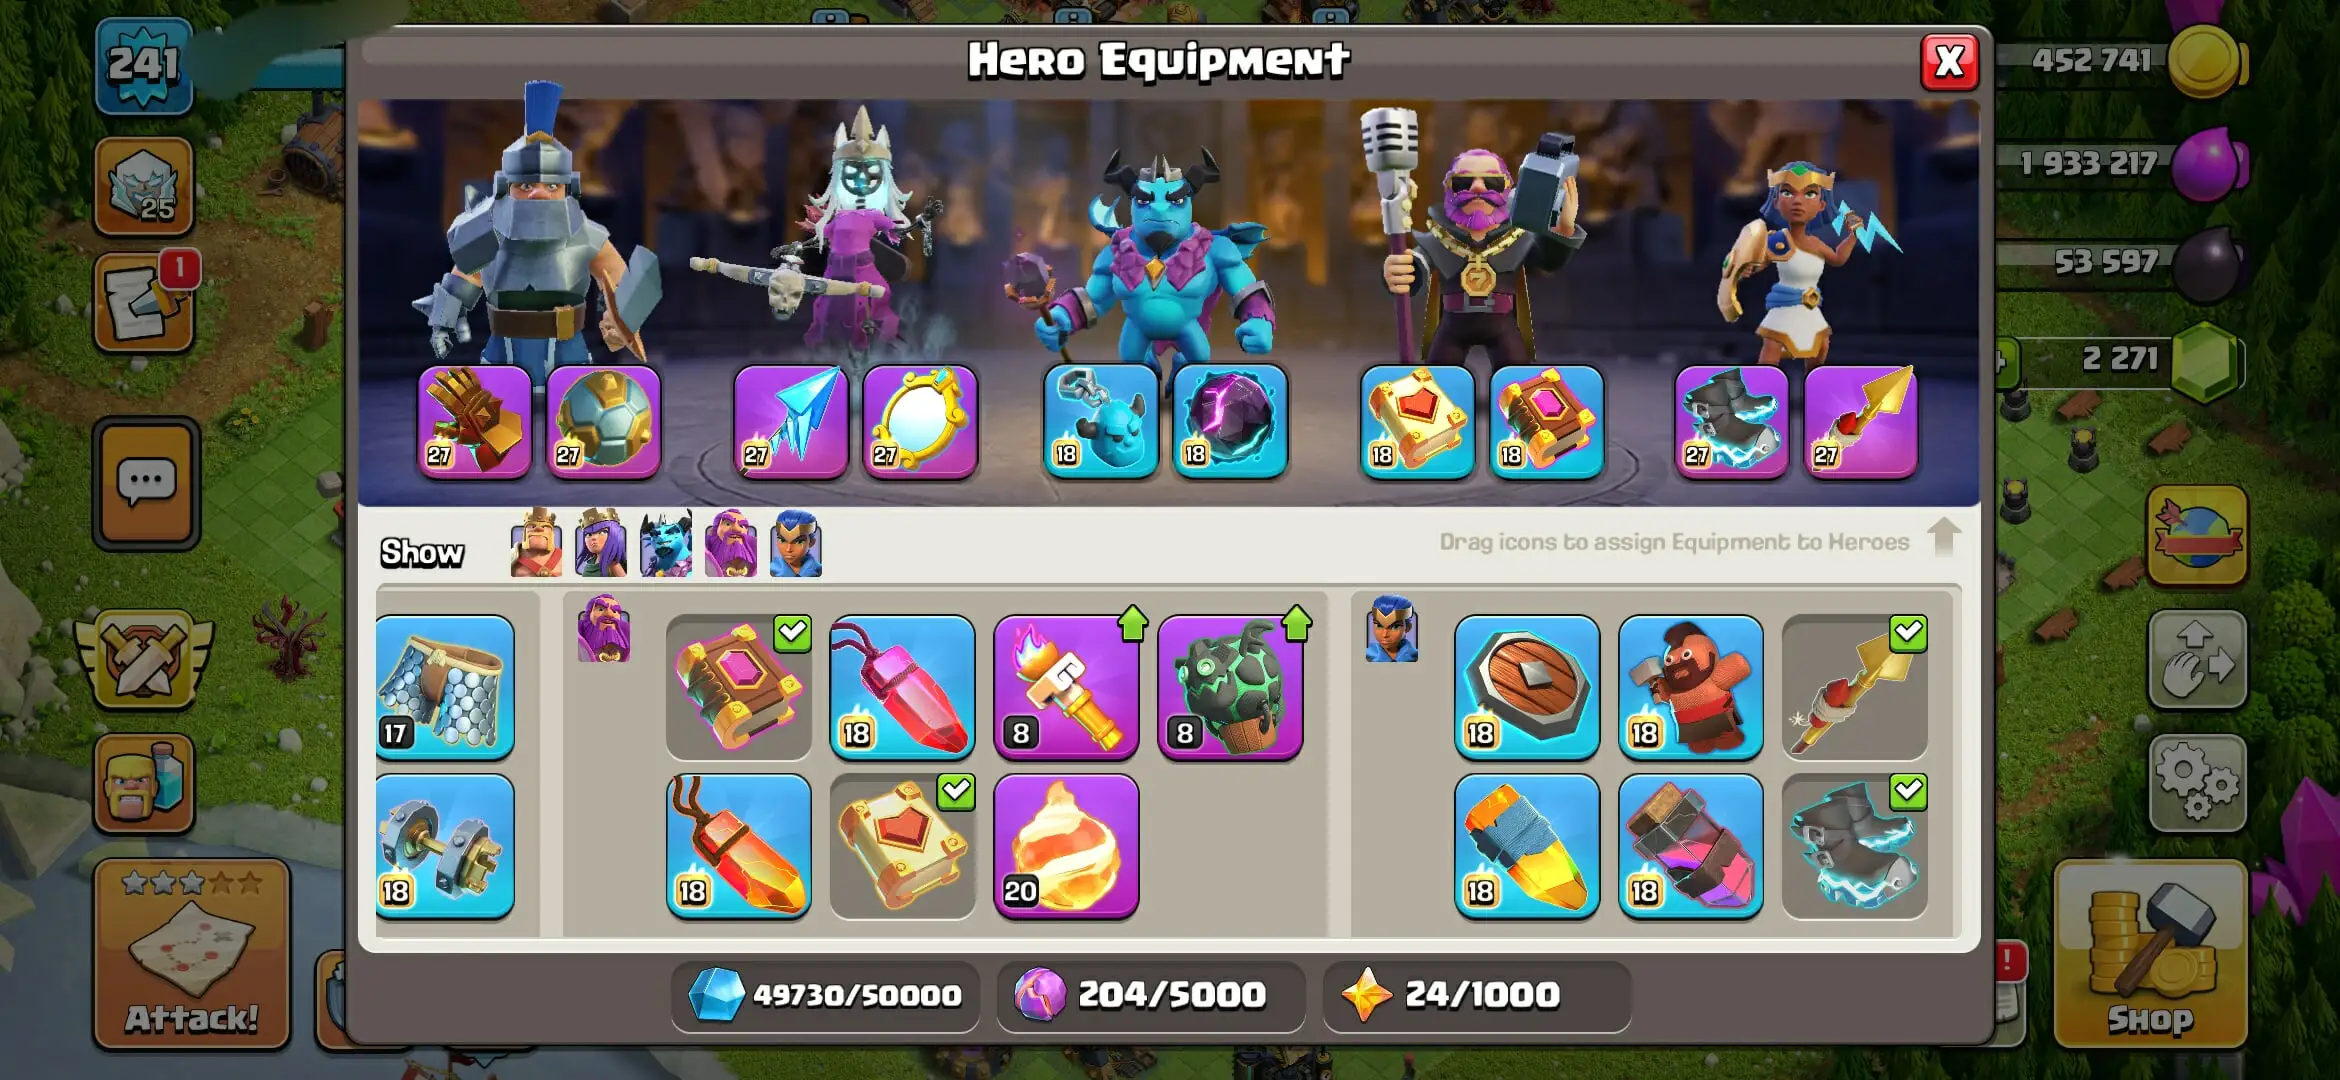Viewport: 2340px width, 1080px height.
Task: Toggle the checked Rocket Spear equipment
Action: (x=1854, y=687)
